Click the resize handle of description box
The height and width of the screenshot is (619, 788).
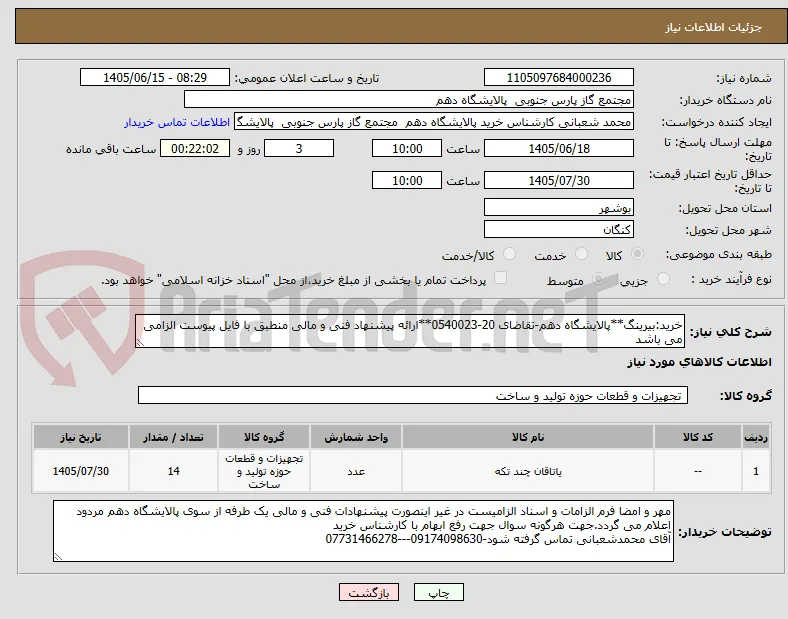click(140, 343)
